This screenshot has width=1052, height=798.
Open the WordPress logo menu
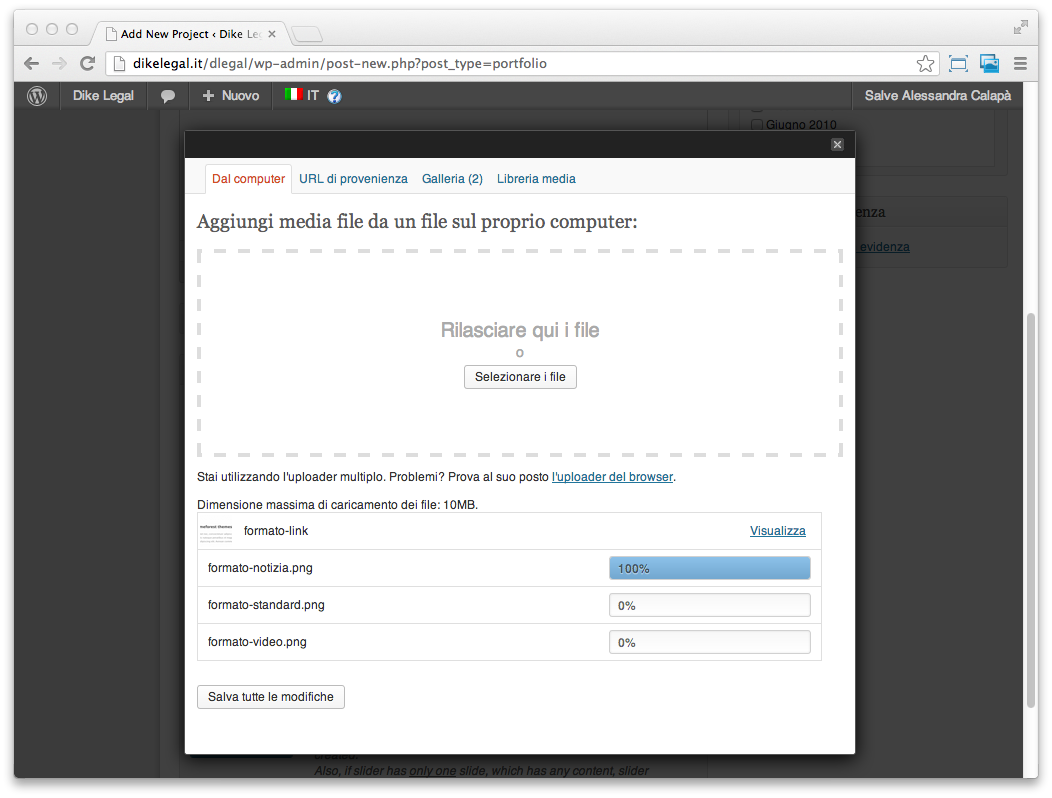click(37, 96)
